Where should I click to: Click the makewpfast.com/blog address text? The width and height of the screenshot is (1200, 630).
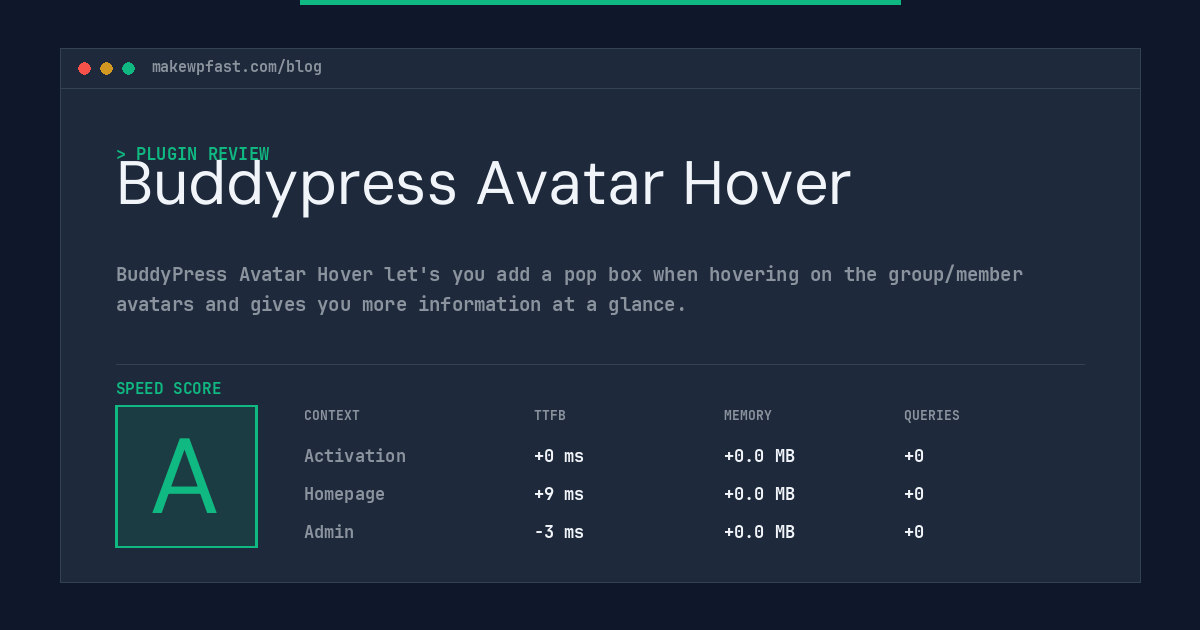[x=237, y=67]
